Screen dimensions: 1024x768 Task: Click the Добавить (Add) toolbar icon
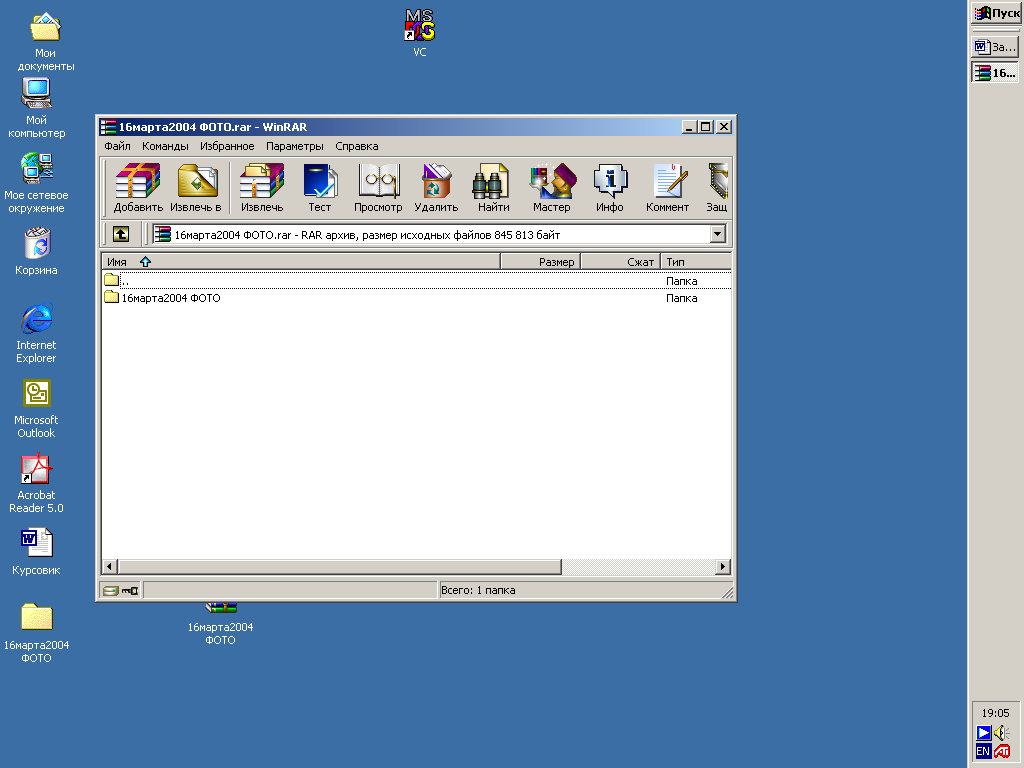tap(138, 187)
